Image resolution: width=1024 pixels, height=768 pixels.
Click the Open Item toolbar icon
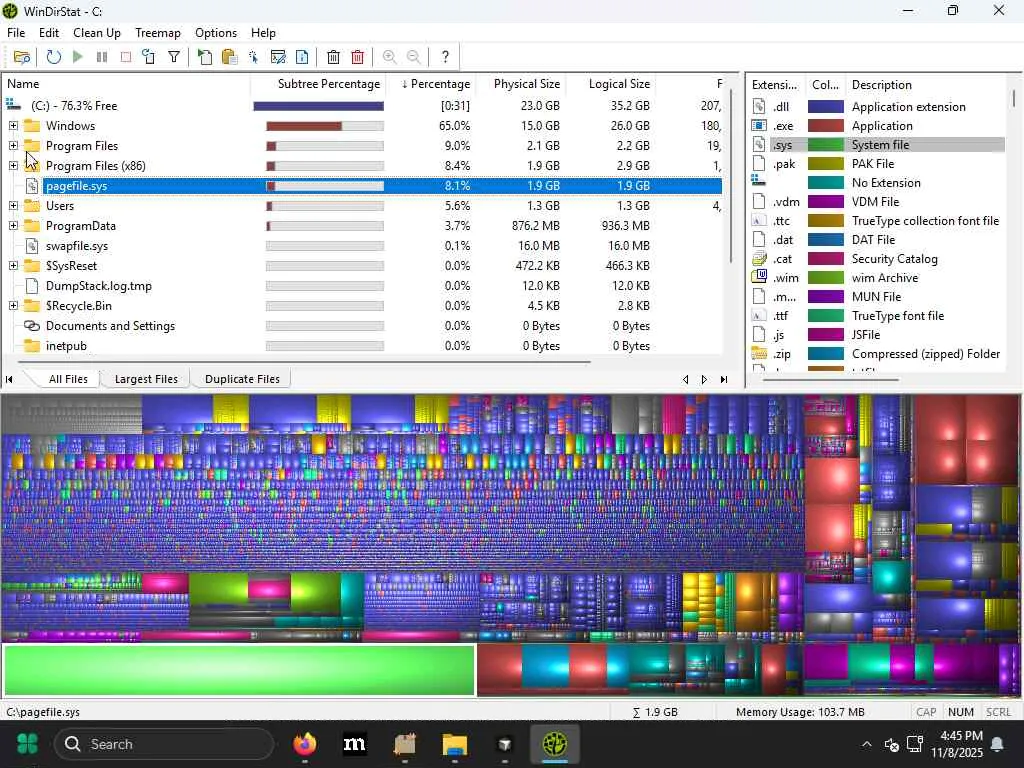click(x=204, y=57)
